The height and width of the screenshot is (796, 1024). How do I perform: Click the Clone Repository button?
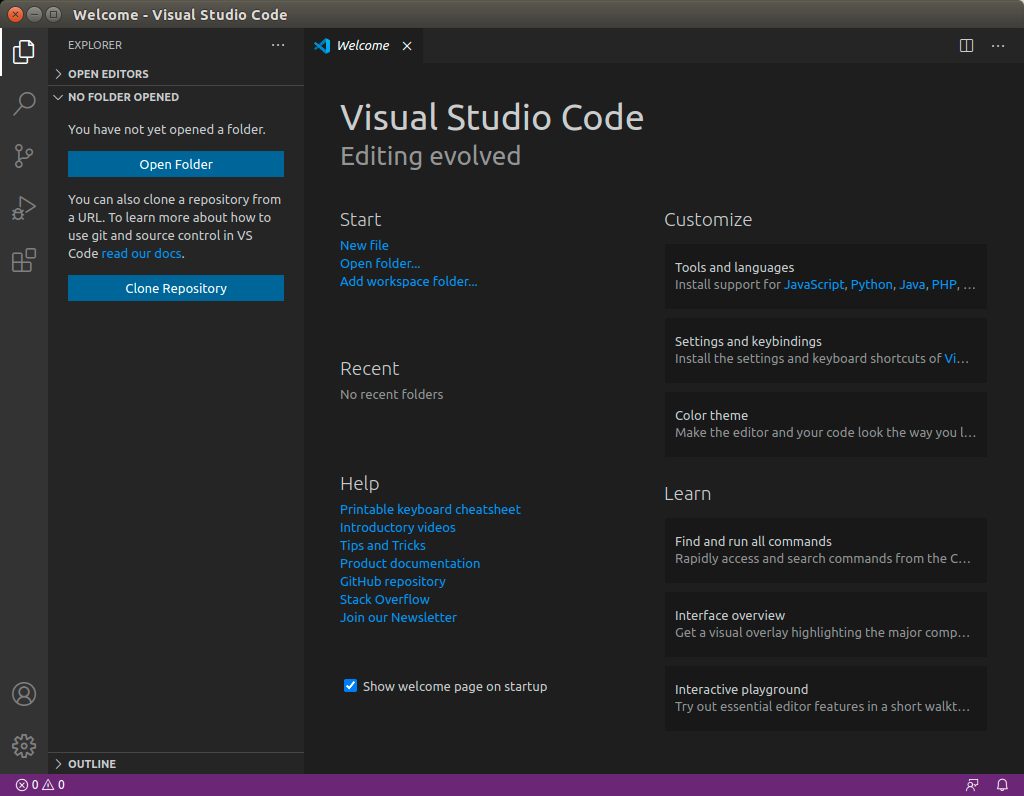point(176,288)
